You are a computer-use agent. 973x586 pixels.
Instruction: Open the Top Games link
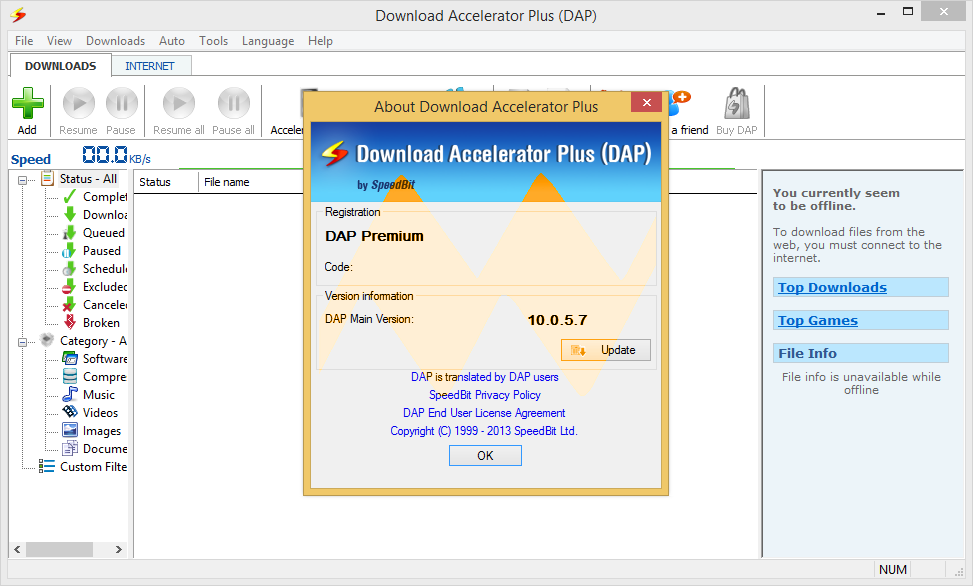(818, 320)
